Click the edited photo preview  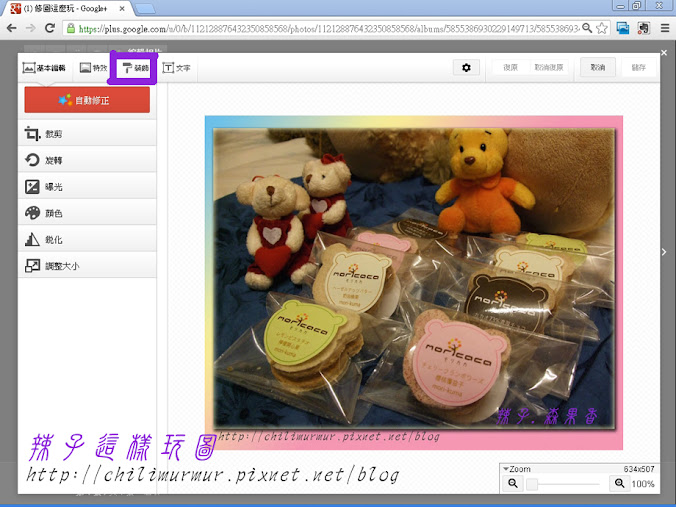tap(414, 283)
